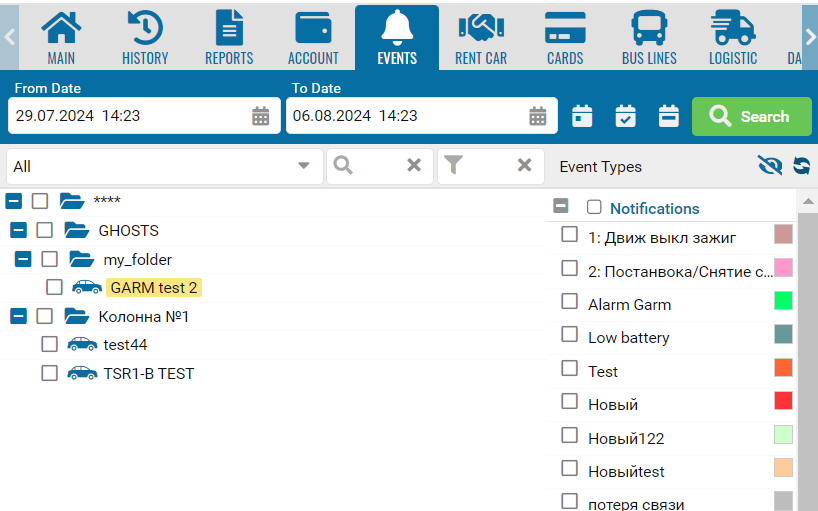This screenshot has width=818, height=511.
Task: Enable the Alarm Garm event checkbox
Action: [569, 301]
